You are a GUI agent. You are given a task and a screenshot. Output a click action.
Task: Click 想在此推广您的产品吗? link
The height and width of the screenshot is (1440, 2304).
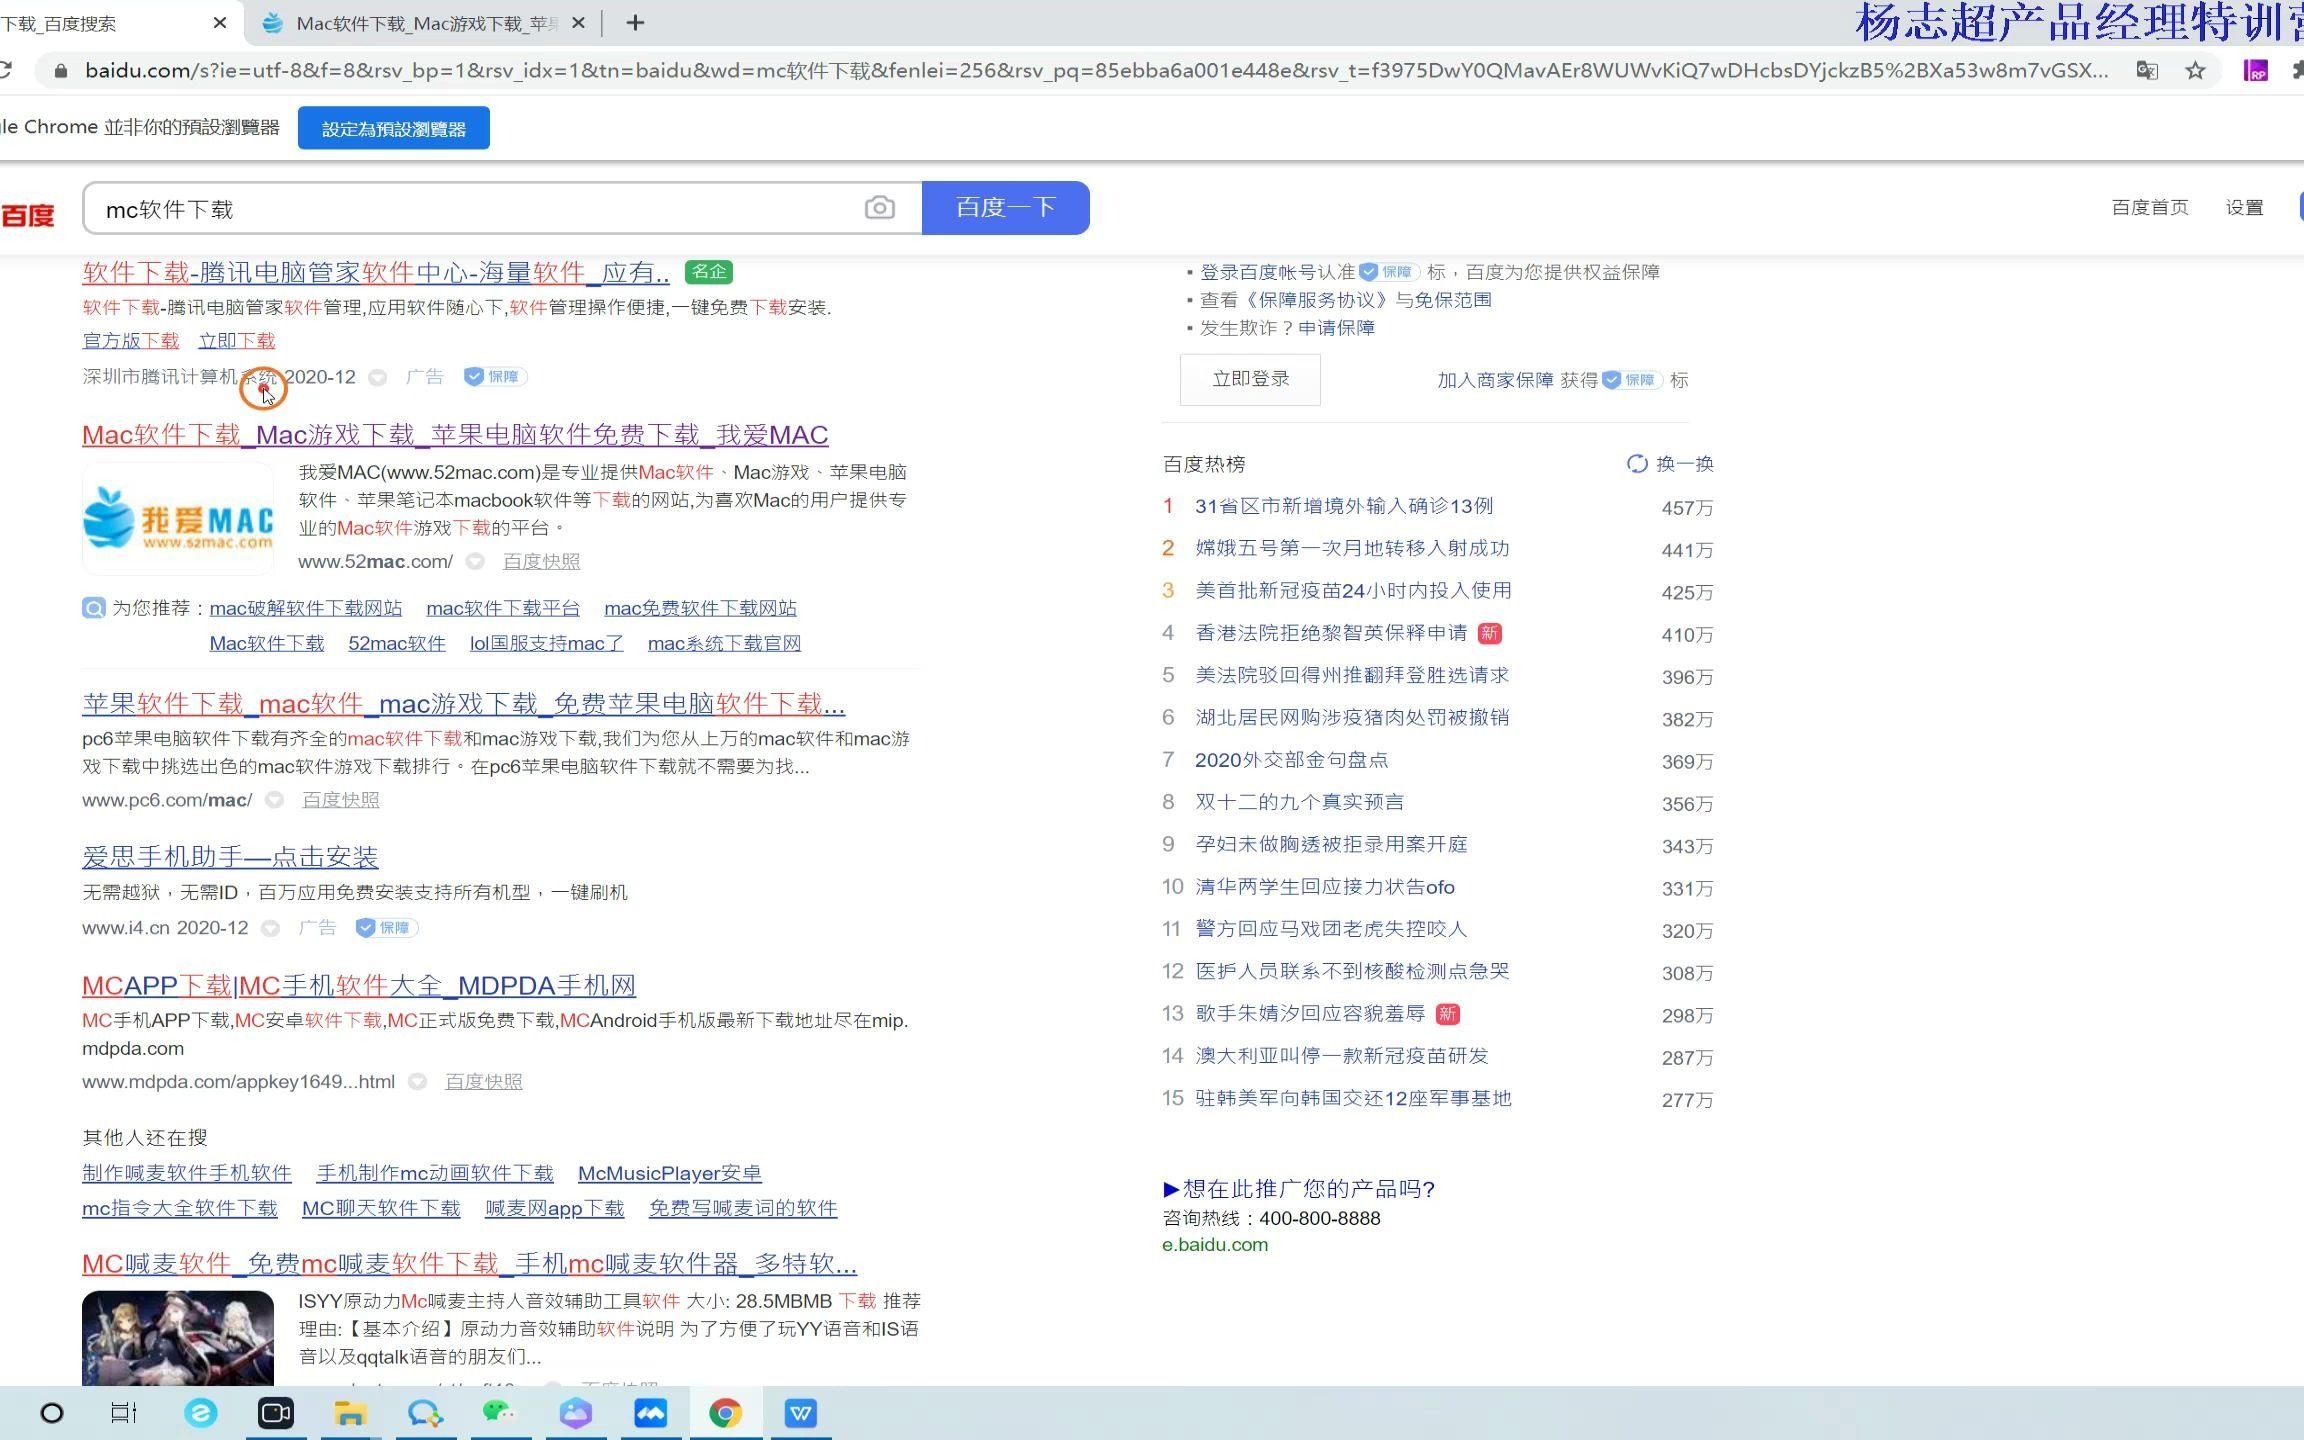pyautogui.click(x=1298, y=1189)
